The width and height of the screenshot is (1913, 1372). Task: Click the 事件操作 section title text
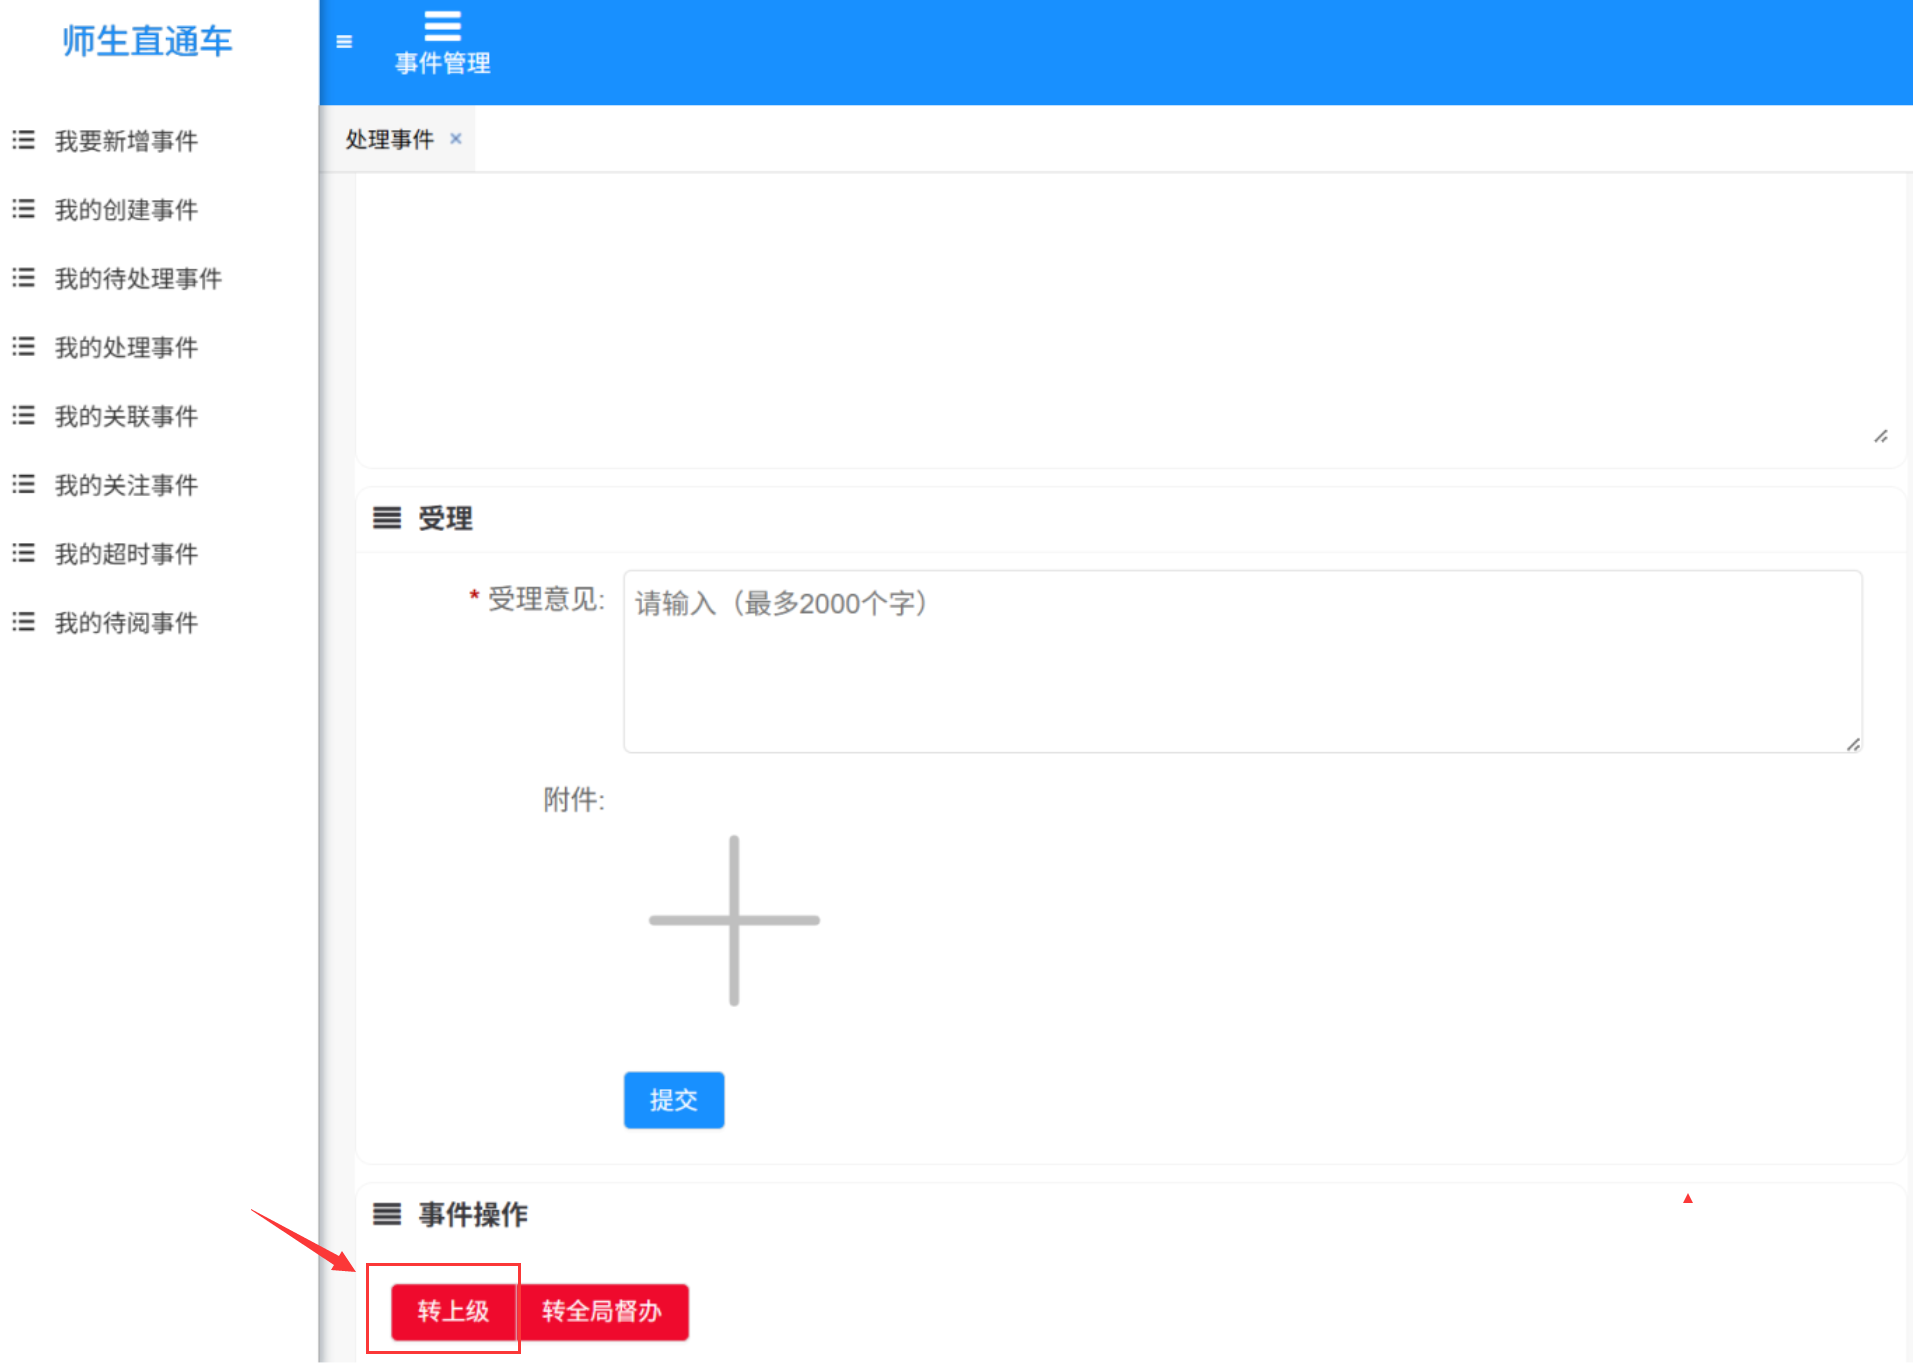[473, 1214]
